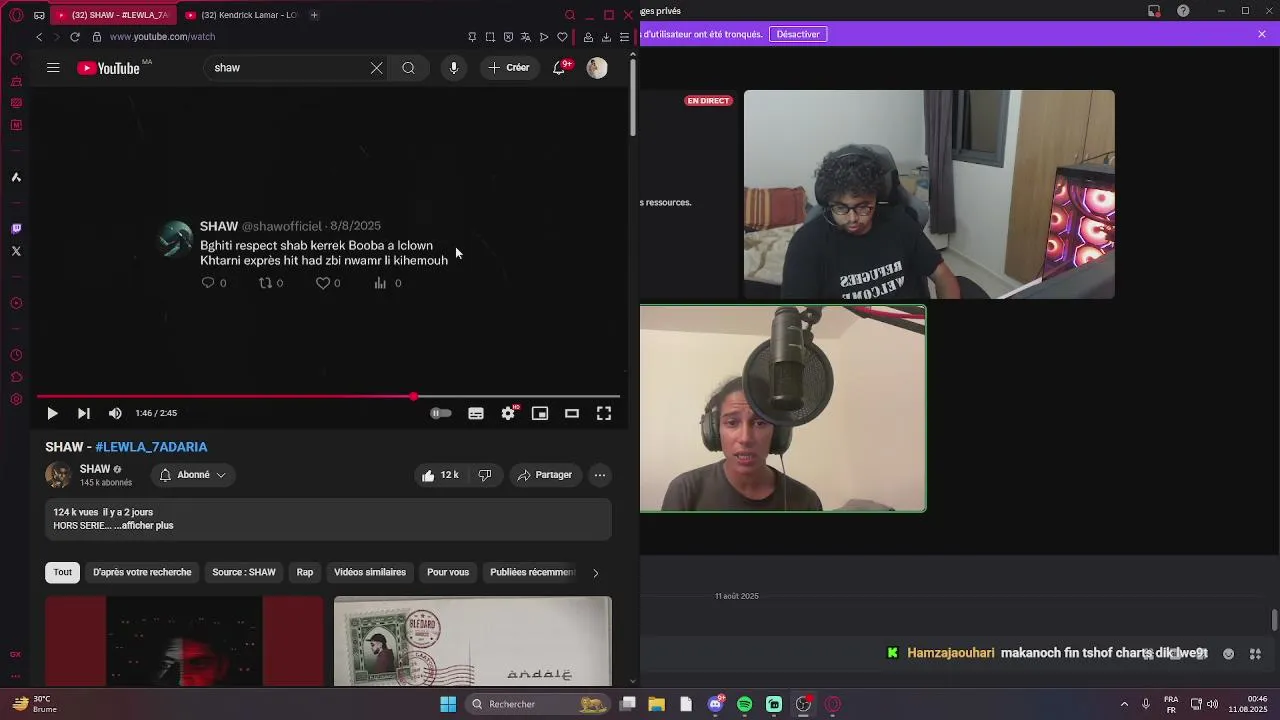Show hidden tray icons chevron

coord(1124,704)
